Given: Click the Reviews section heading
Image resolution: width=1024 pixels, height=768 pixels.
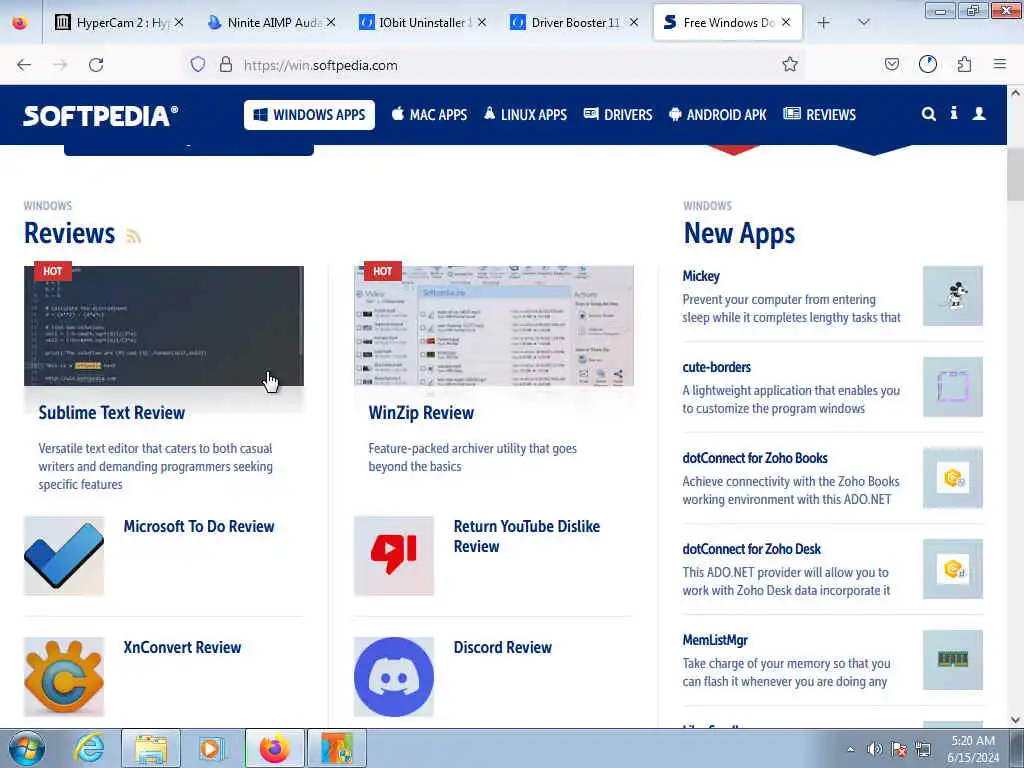Looking at the screenshot, I should (69, 233).
